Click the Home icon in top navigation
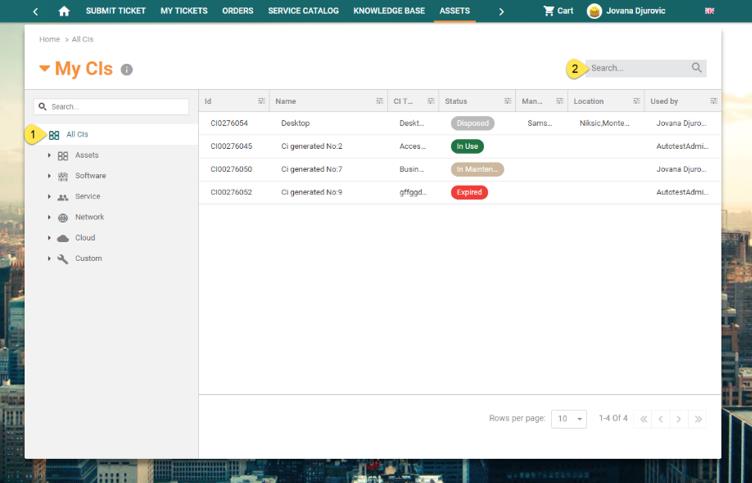 click(x=64, y=11)
